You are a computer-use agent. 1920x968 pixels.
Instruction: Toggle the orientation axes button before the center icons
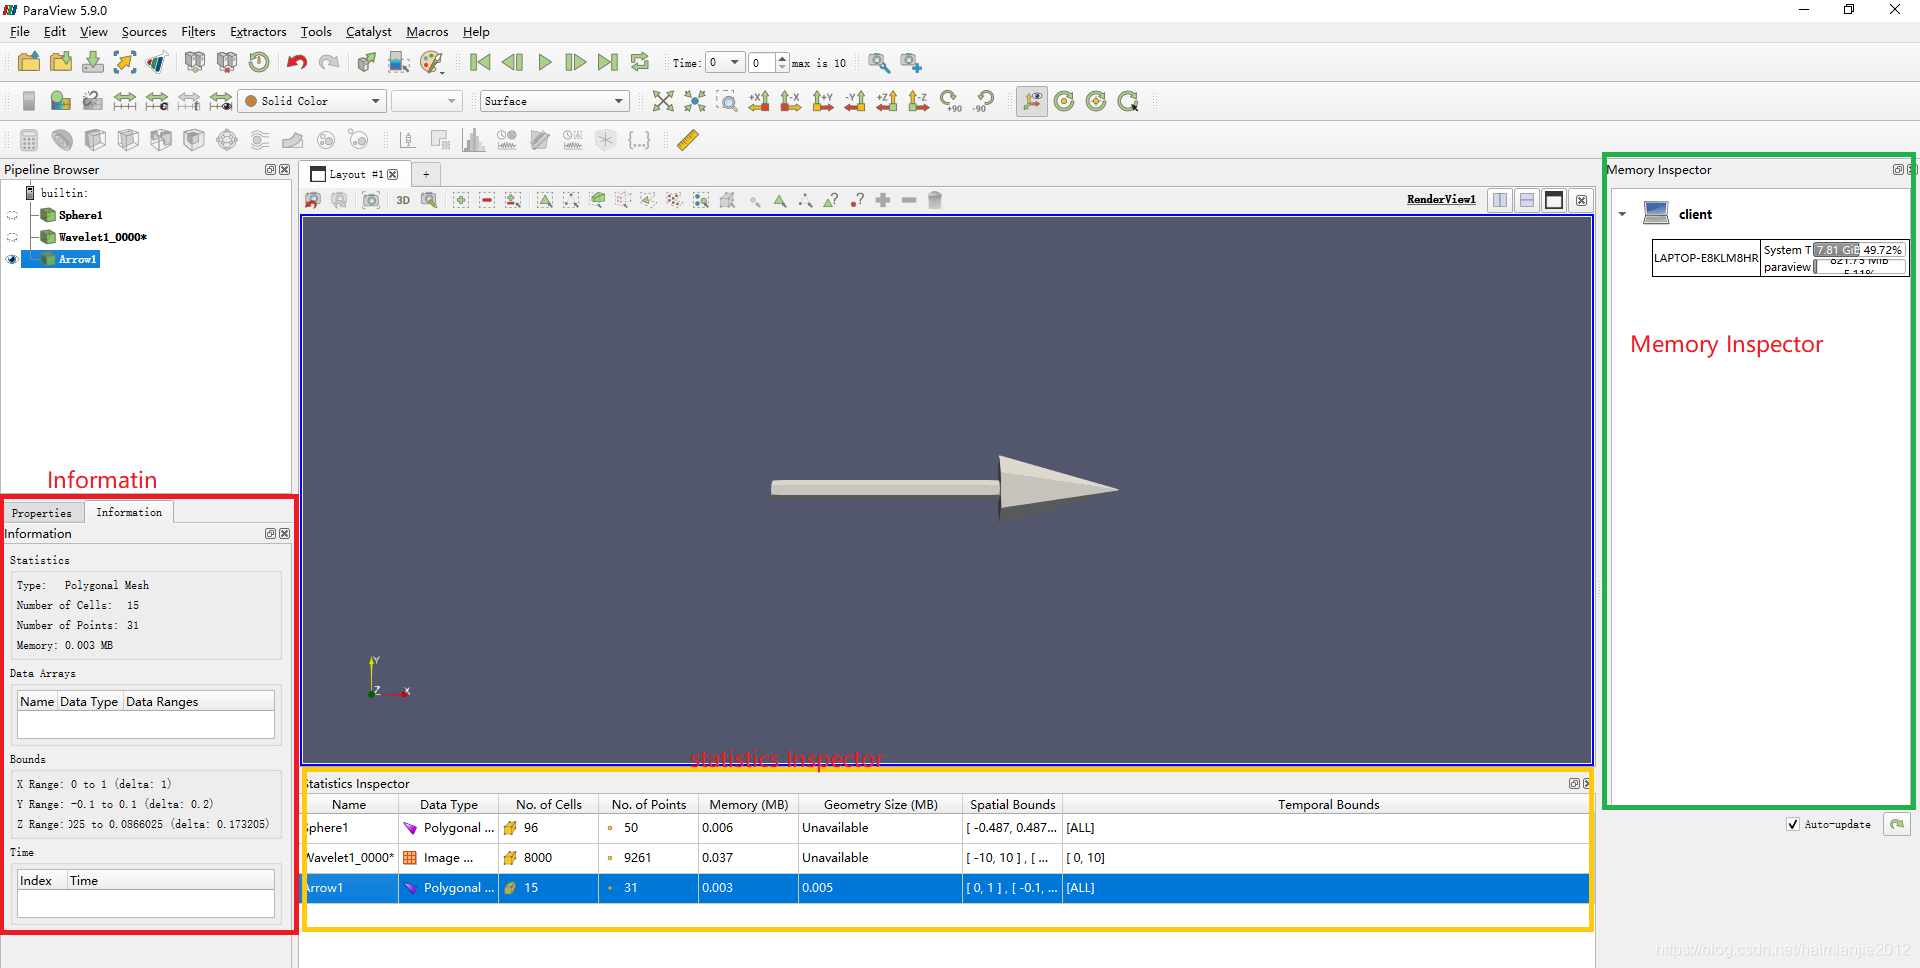pos(1032,101)
